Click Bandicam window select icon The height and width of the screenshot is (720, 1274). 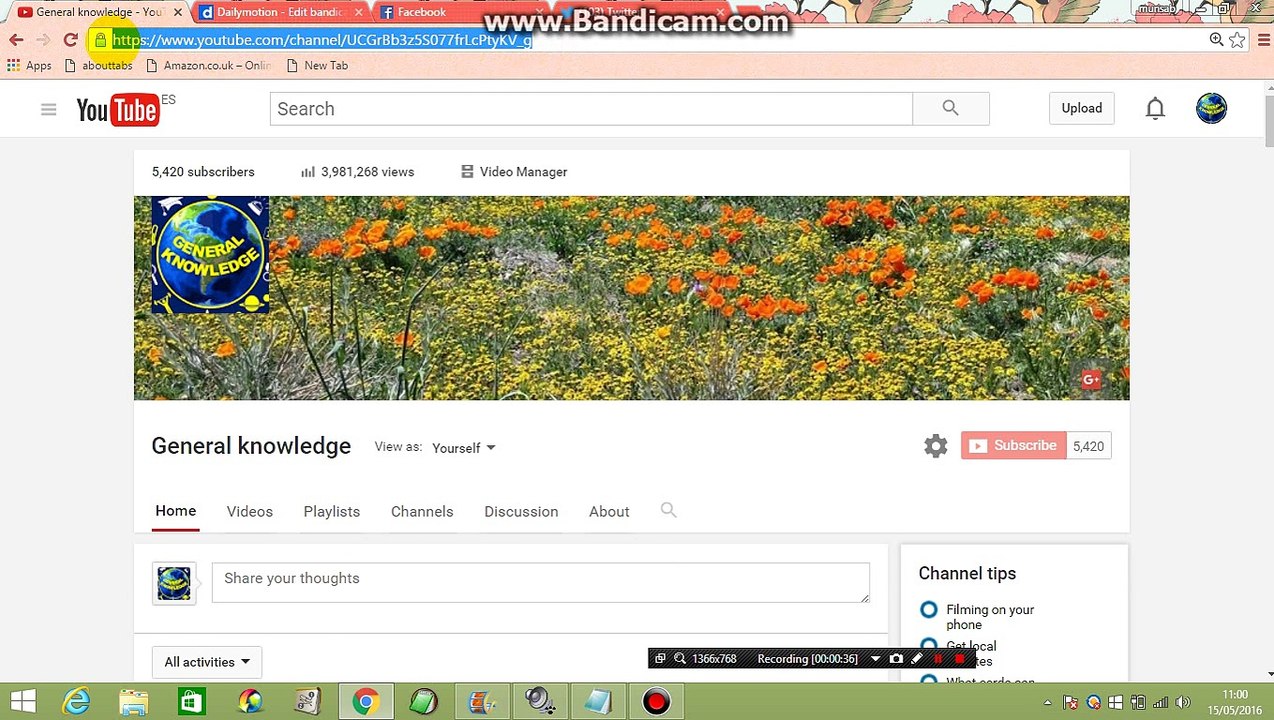point(660,658)
